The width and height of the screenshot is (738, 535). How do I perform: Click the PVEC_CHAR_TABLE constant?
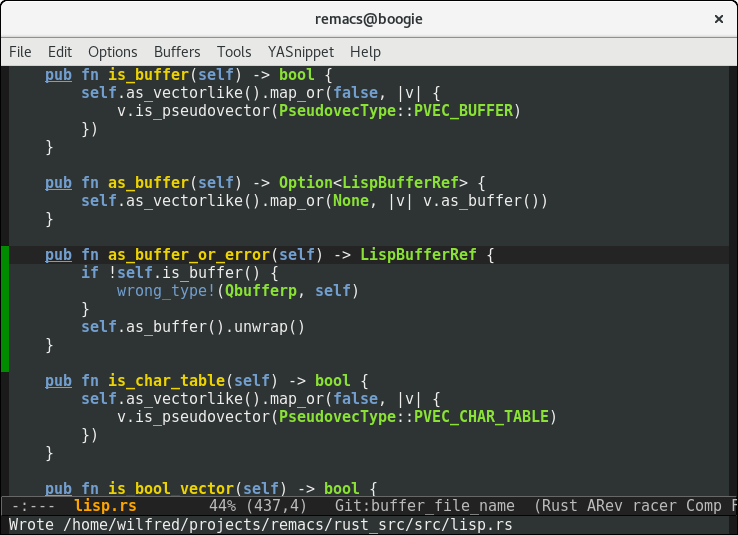pyautogui.click(x=484, y=417)
